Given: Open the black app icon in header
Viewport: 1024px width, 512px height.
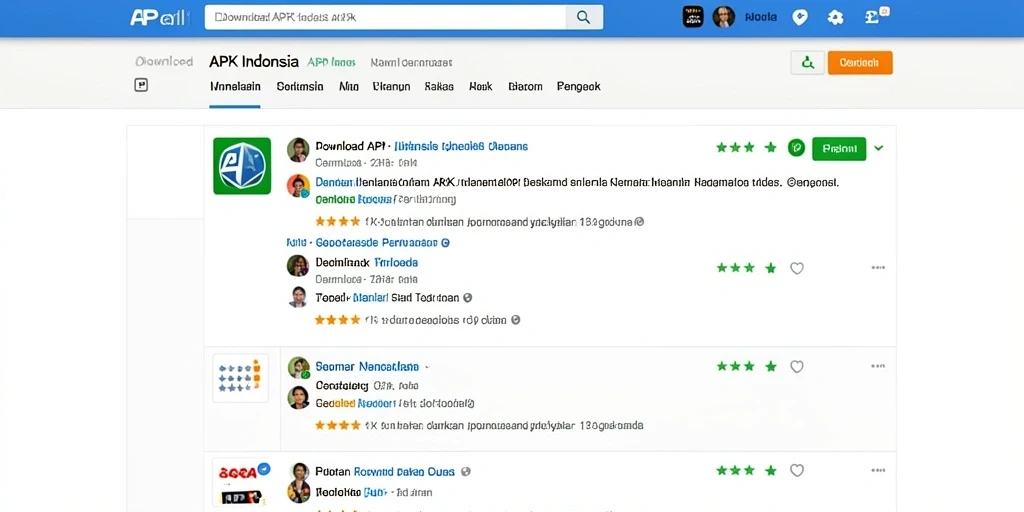Looking at the screenshot, I should pos(693,17).
